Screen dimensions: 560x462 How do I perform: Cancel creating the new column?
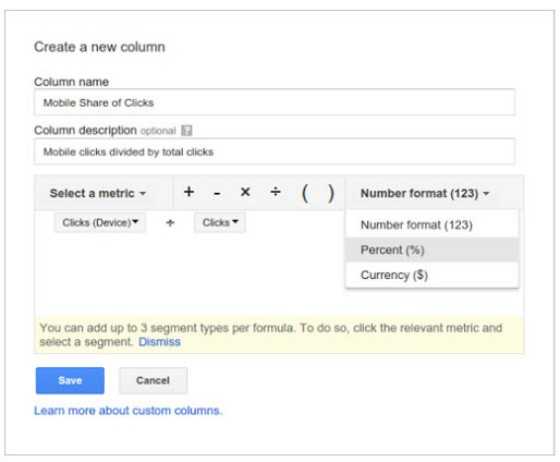(x=153, y=380)
